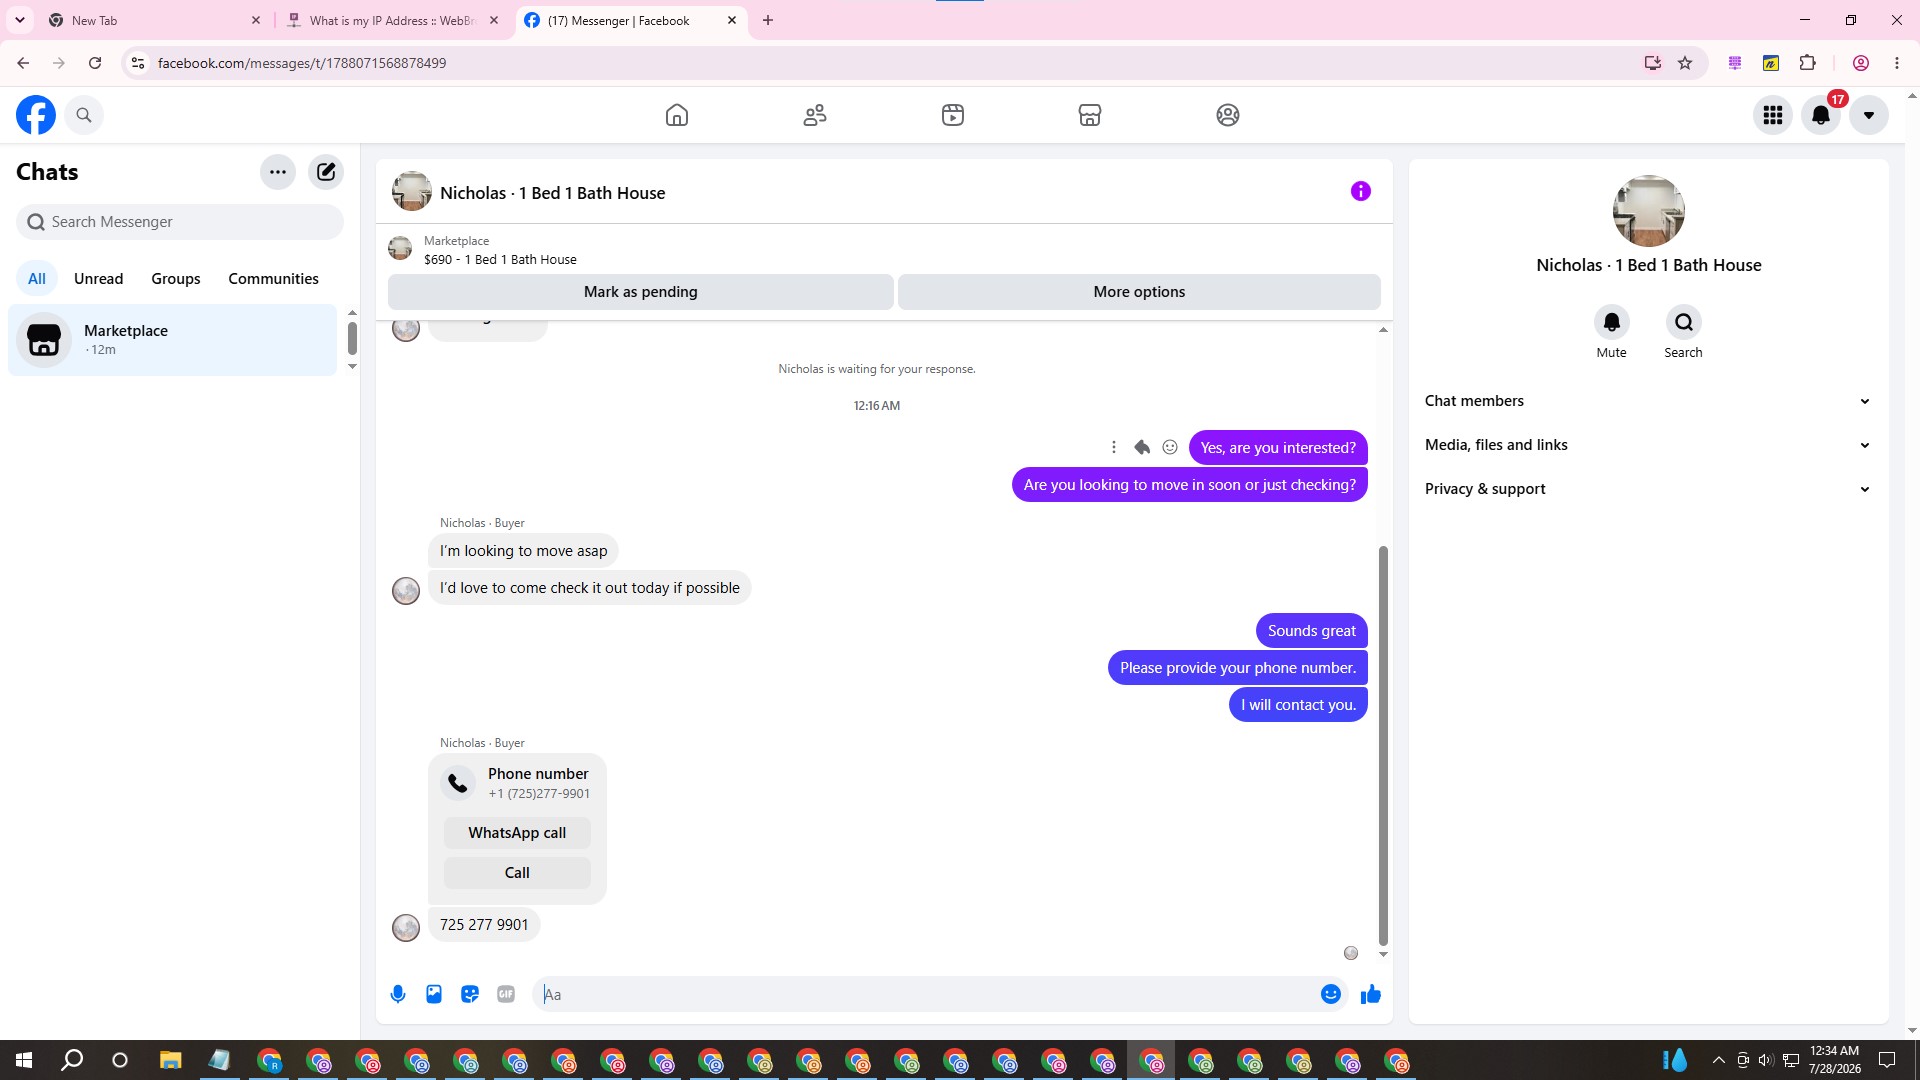Screen dimensions: 1920x1080
Task: Open notifications bell with 17 badge
Action: pyautogui.click(x=1821, y=115)
